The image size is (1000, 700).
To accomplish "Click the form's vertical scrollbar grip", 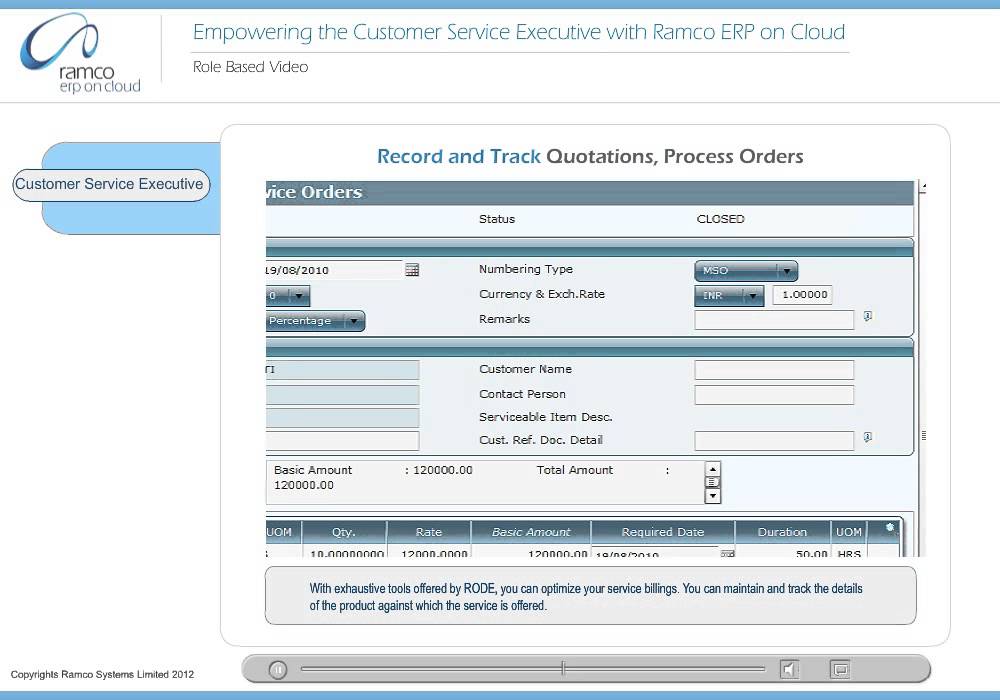I will 923,436.
